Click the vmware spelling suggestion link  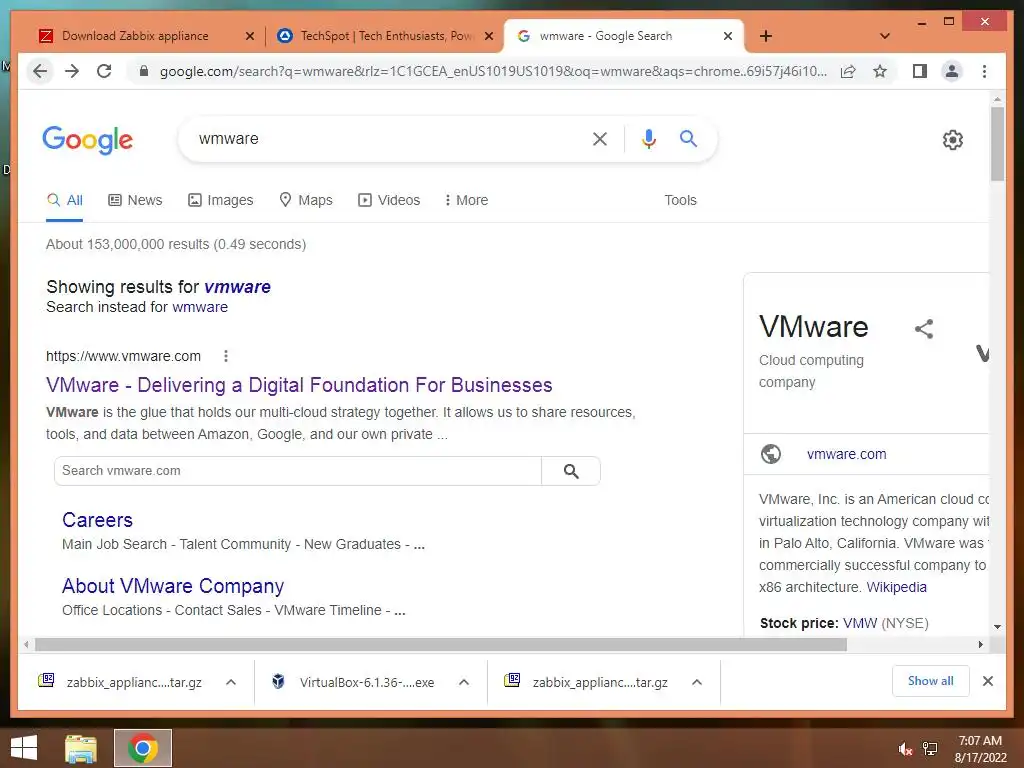(237, 287)
